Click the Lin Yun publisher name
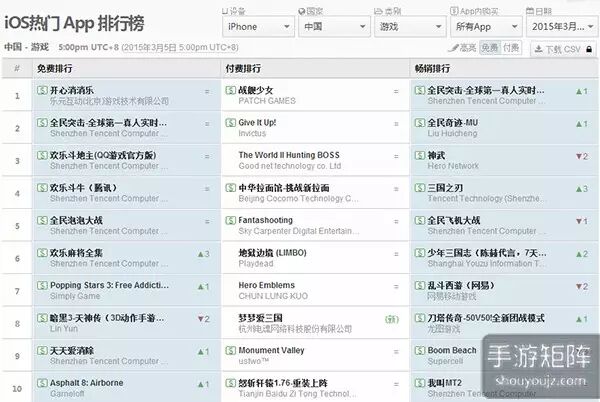600x402 pixels. [64, 329]
